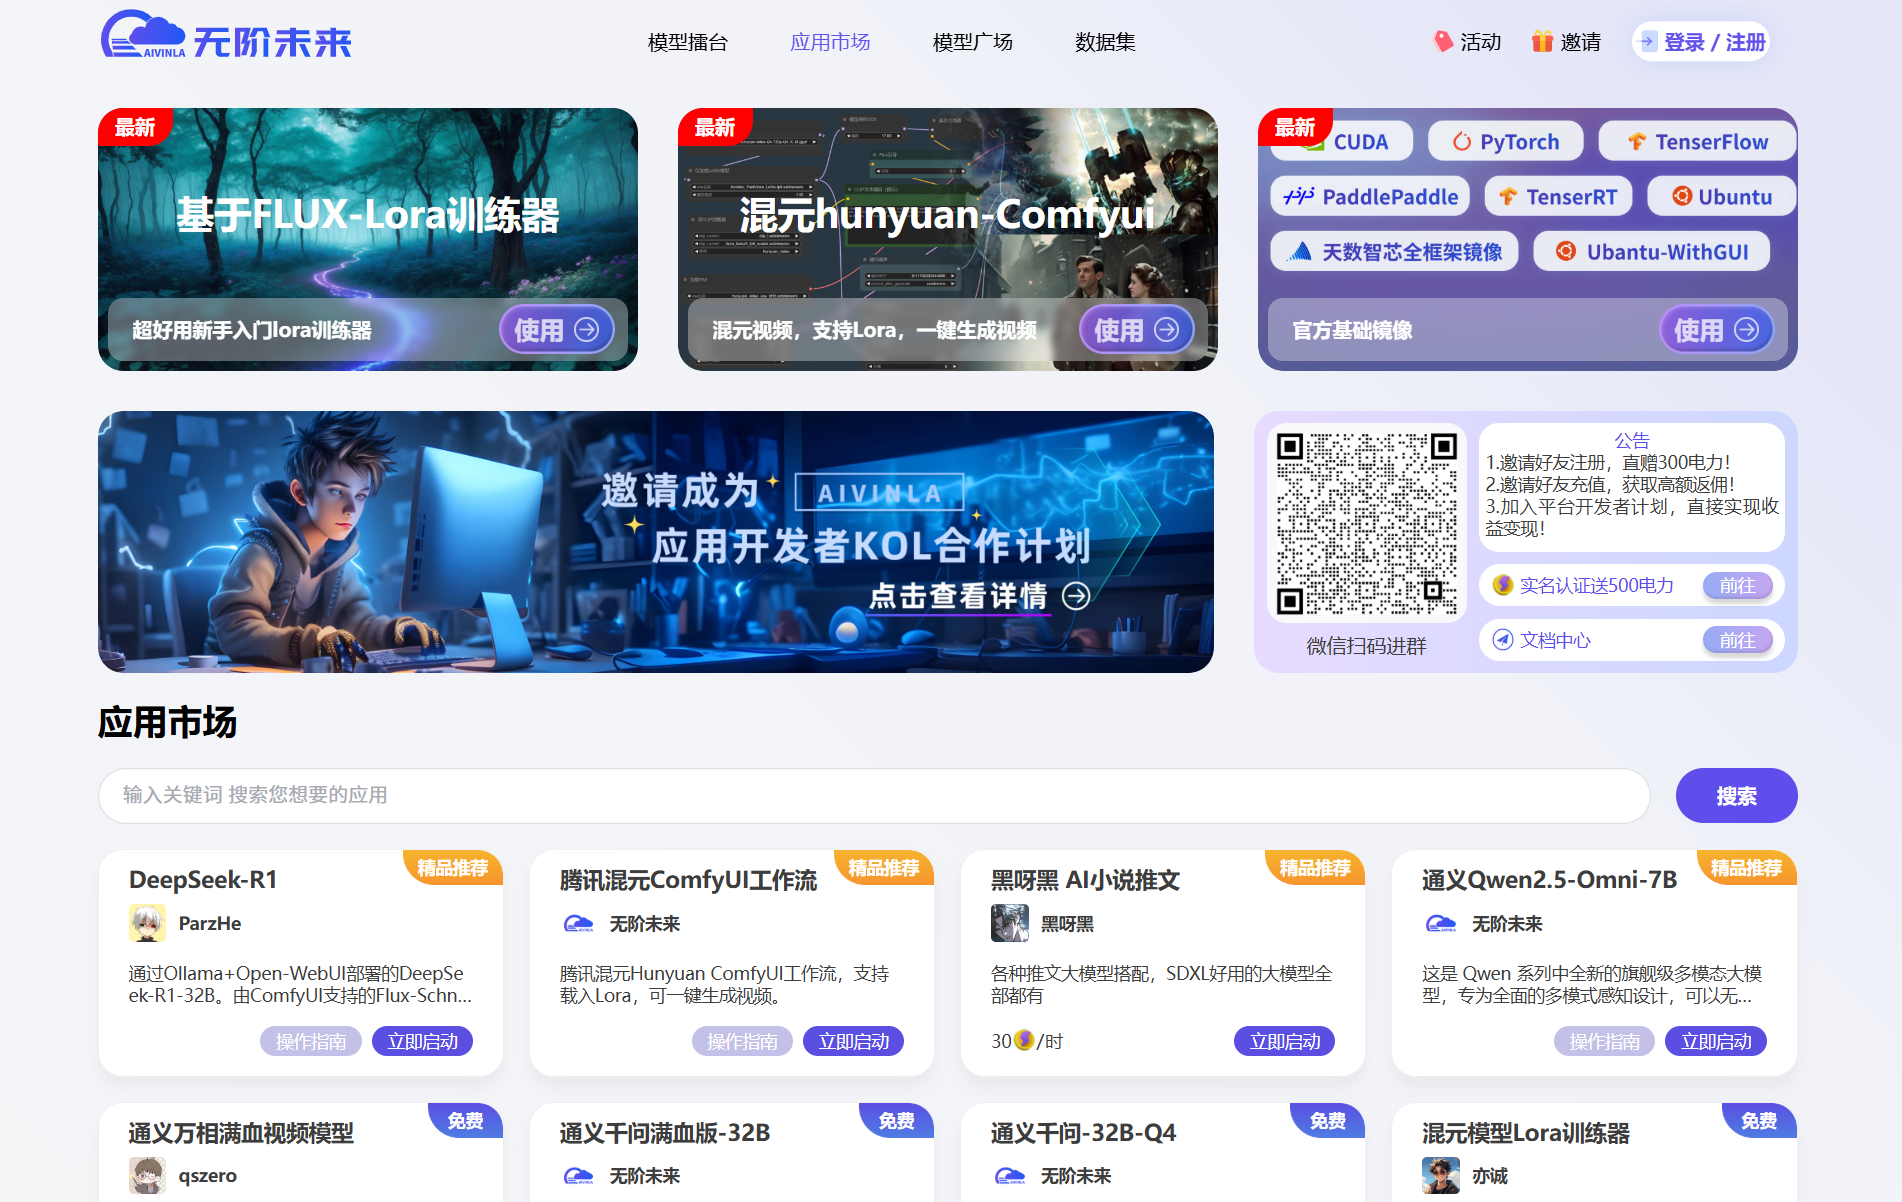1902x1202 pixels.
Task: Click 登录 / 注册 button
Action: coord(1701,42)
